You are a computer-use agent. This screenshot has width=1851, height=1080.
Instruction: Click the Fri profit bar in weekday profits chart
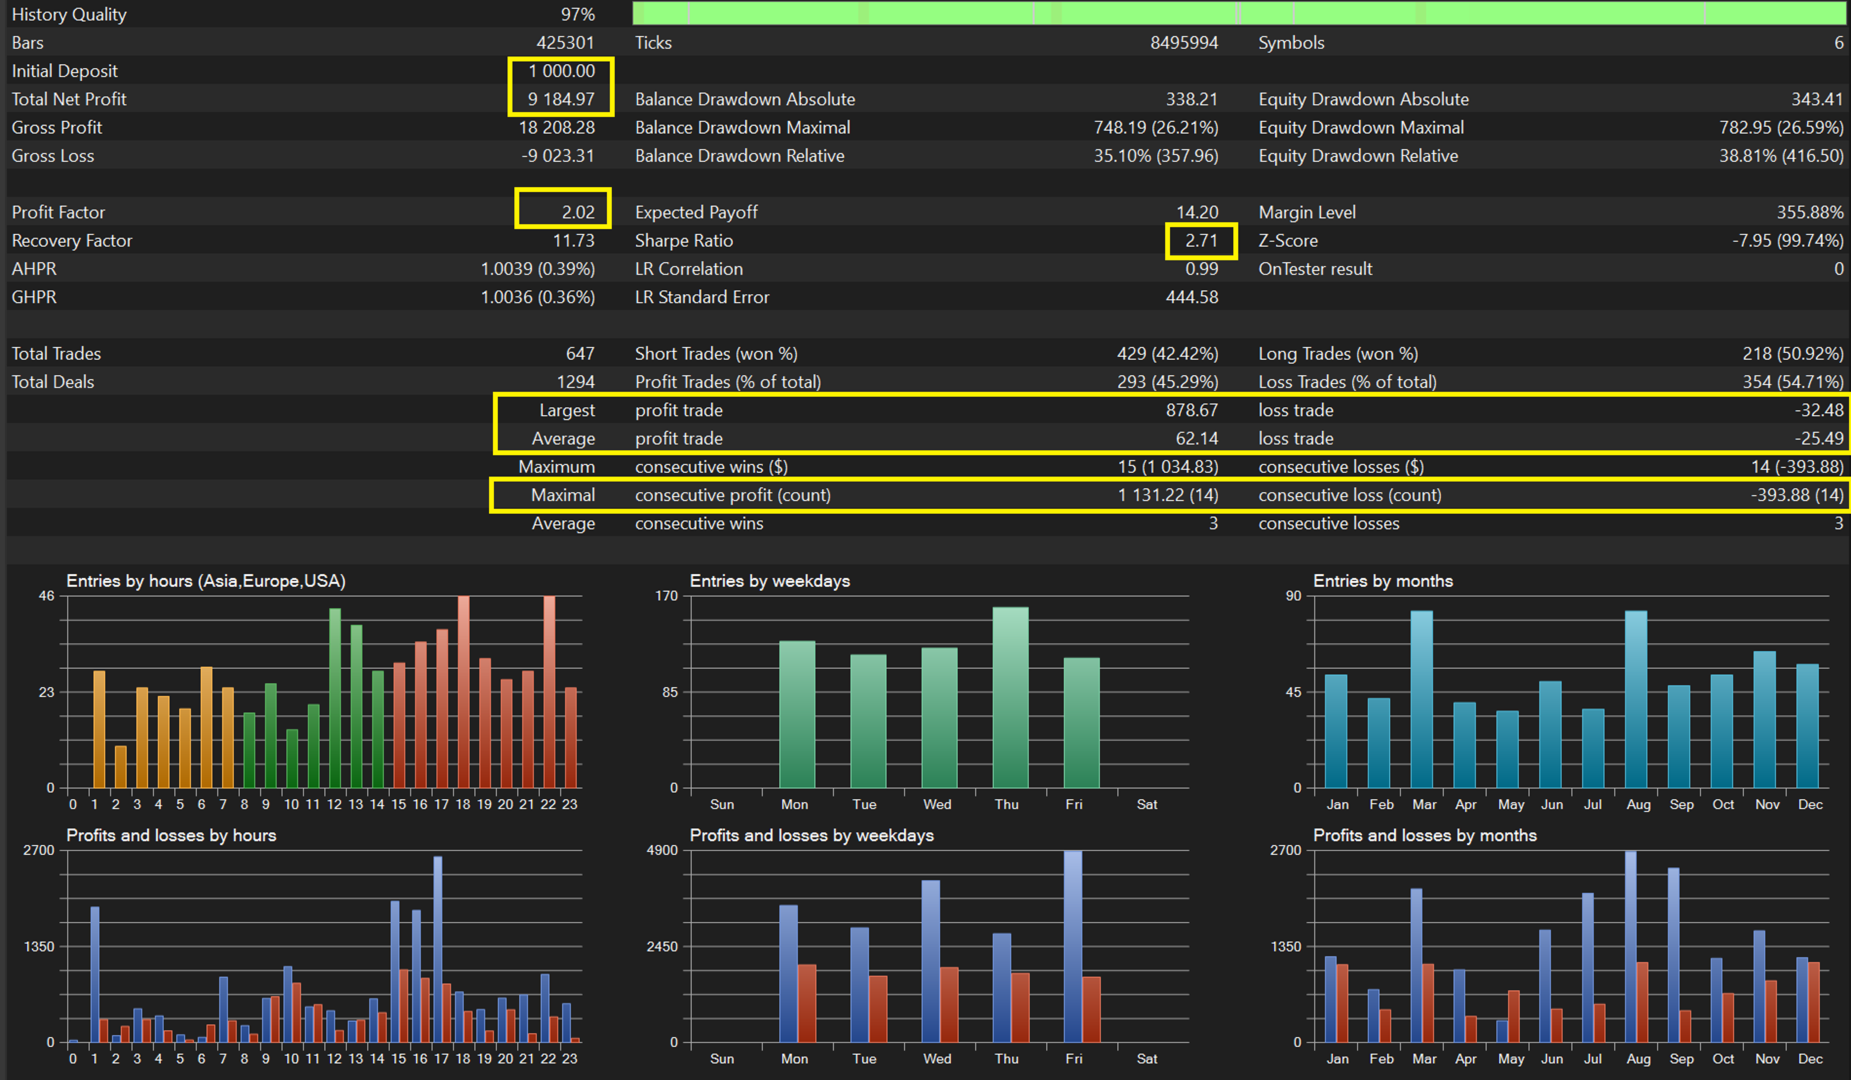pos(1073,945)
